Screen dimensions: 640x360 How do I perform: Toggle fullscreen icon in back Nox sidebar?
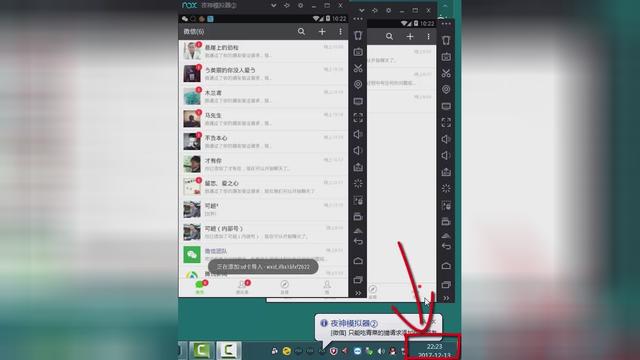tap(446, 122)
